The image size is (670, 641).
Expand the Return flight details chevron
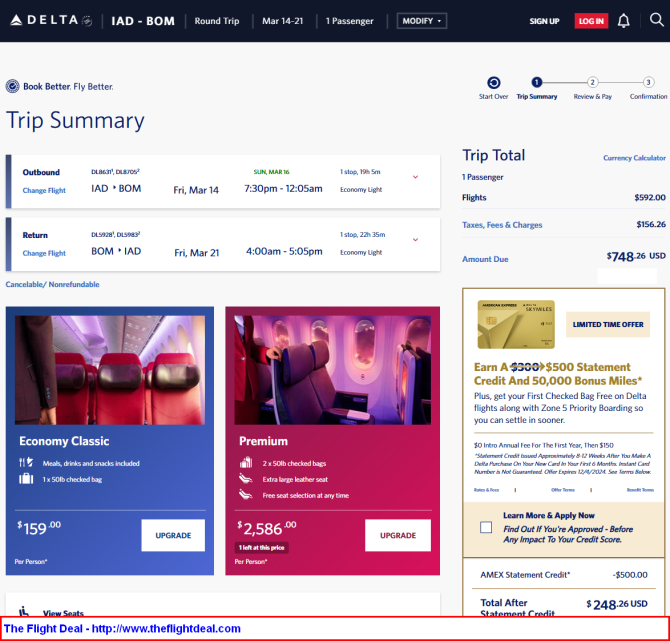pos(415,240)
